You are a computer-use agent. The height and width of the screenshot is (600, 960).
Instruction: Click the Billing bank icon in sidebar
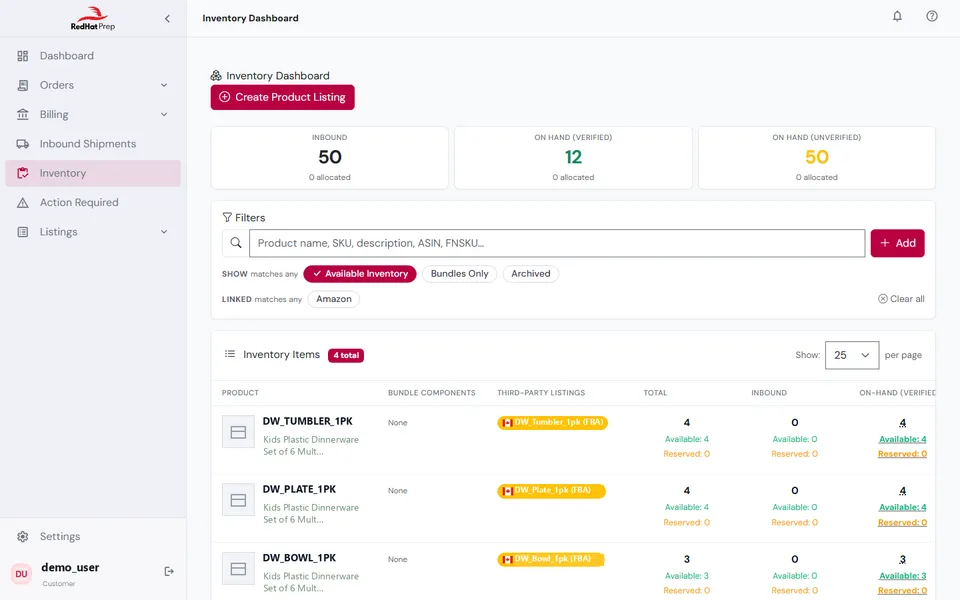click(x=23, y=114)
